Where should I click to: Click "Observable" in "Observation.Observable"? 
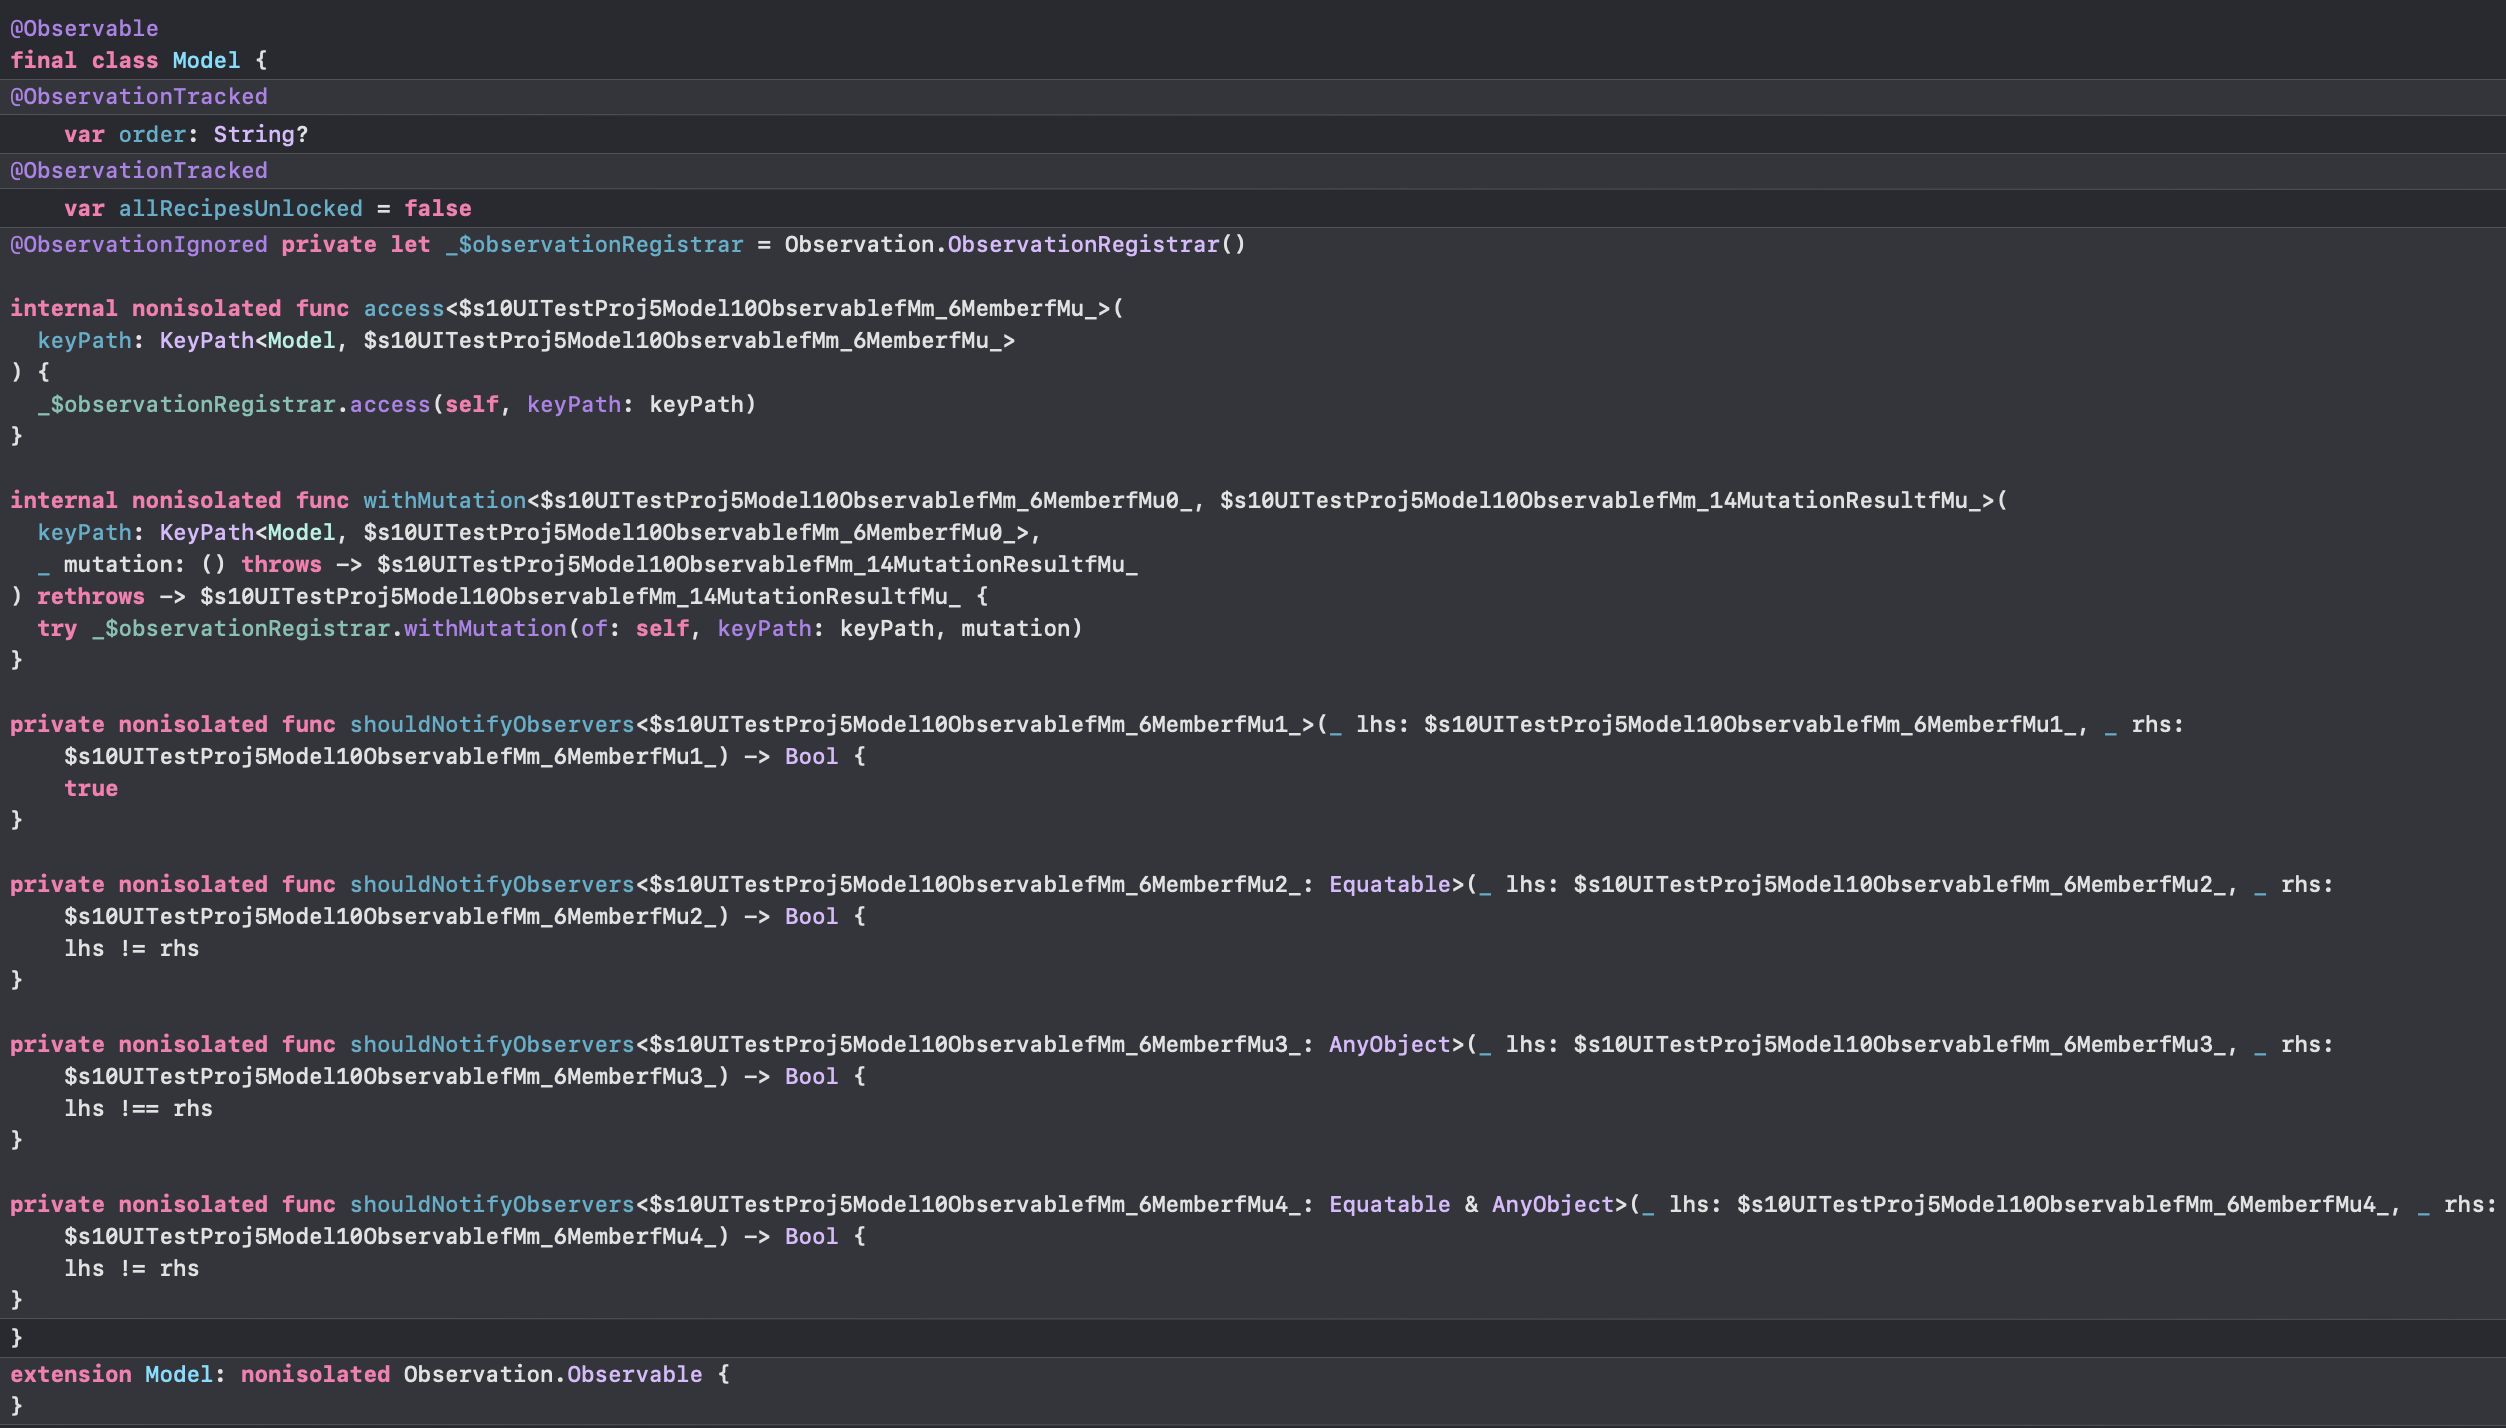(635, 1374)
